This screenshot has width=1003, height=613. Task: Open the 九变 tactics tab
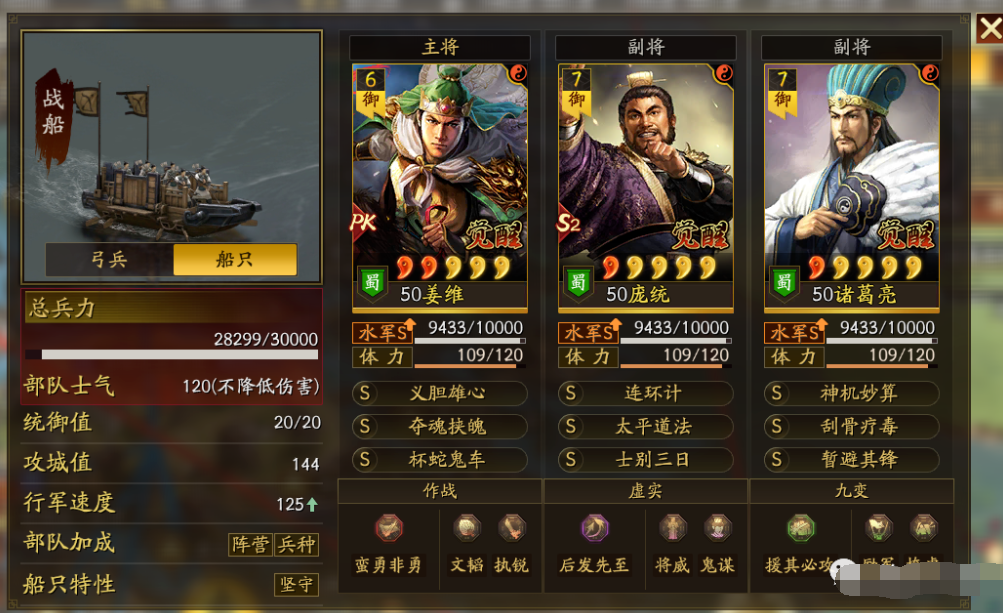pos(851,491)
